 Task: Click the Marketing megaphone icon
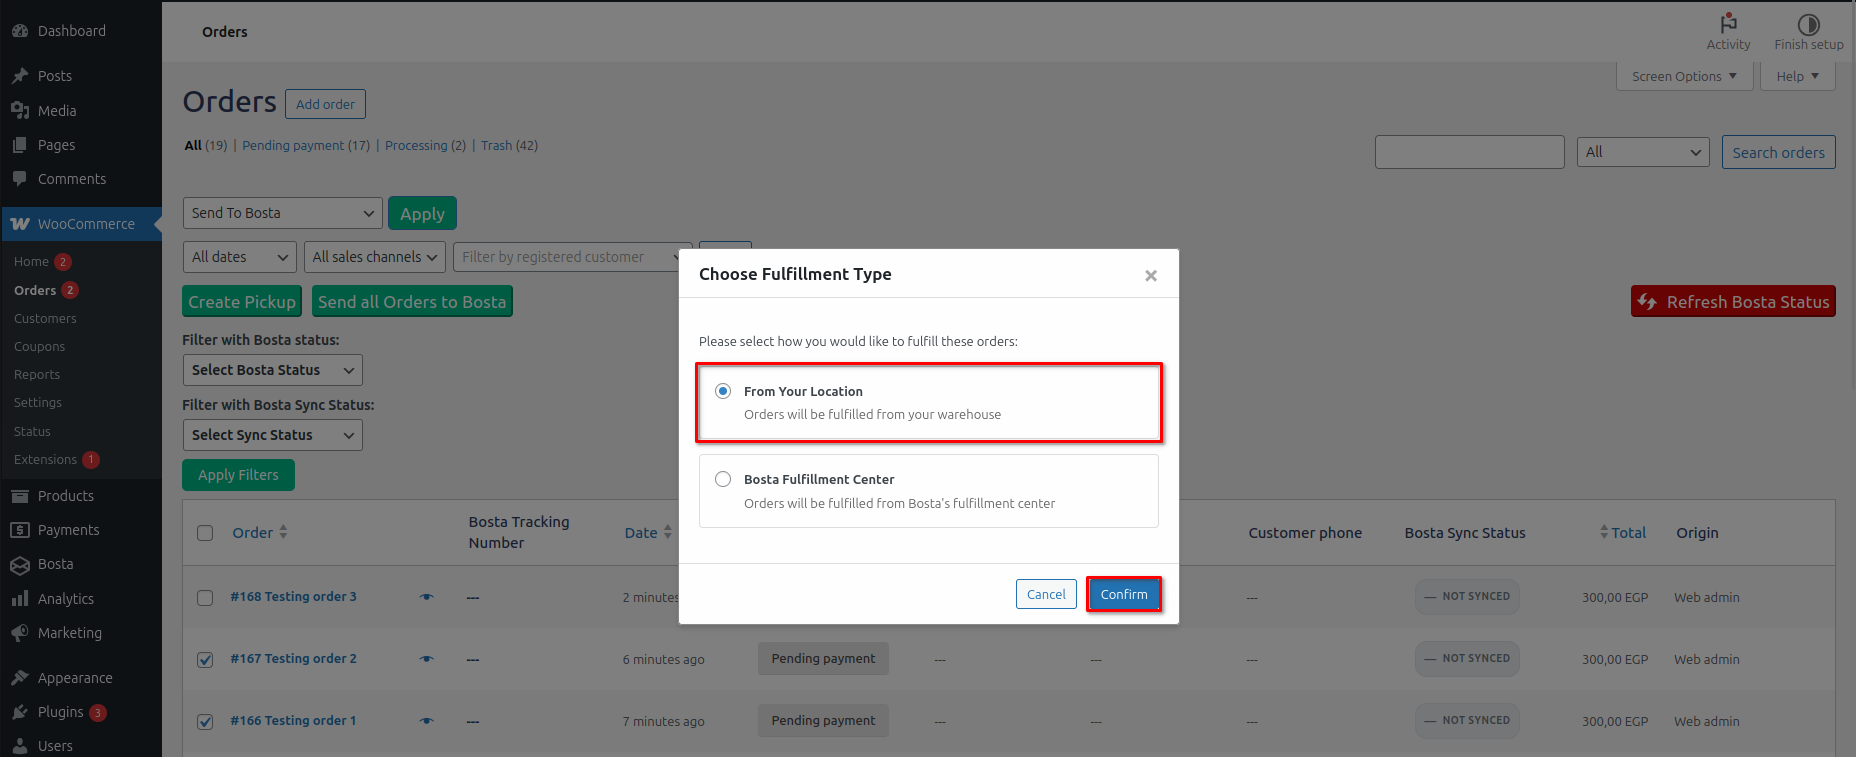click(x=20, y=633)
